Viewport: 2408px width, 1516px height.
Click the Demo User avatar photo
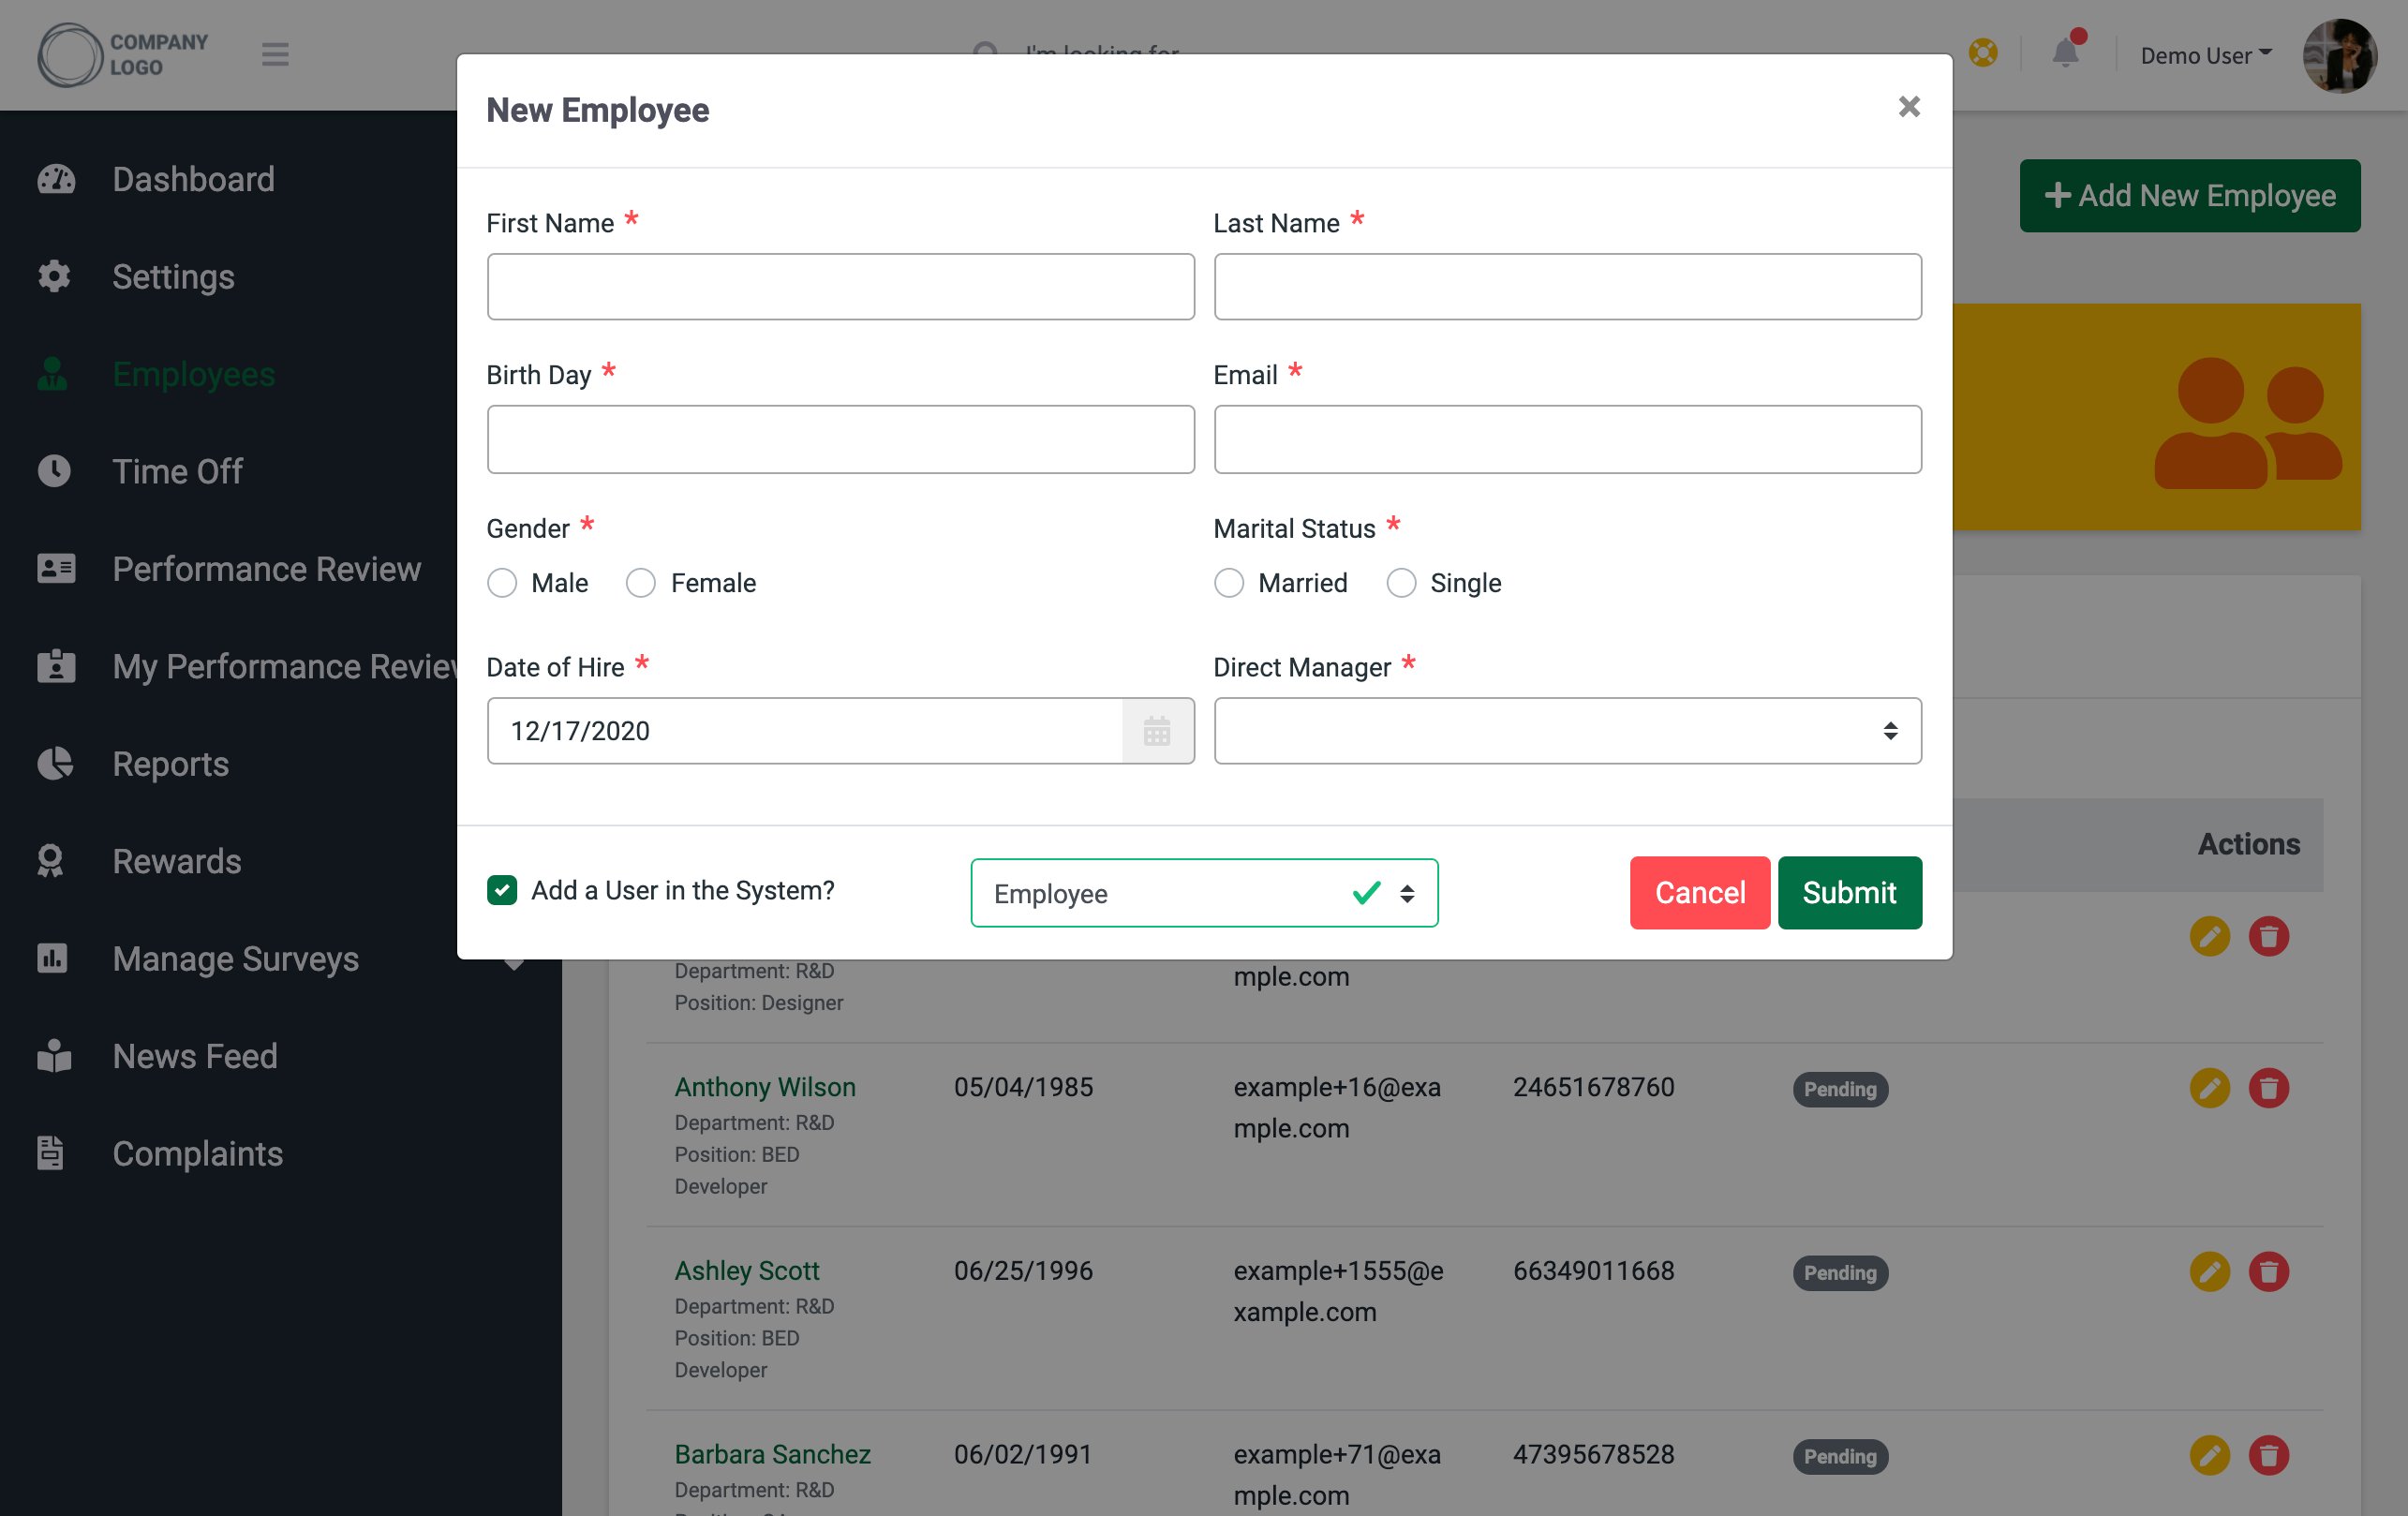coord(2340,55)
